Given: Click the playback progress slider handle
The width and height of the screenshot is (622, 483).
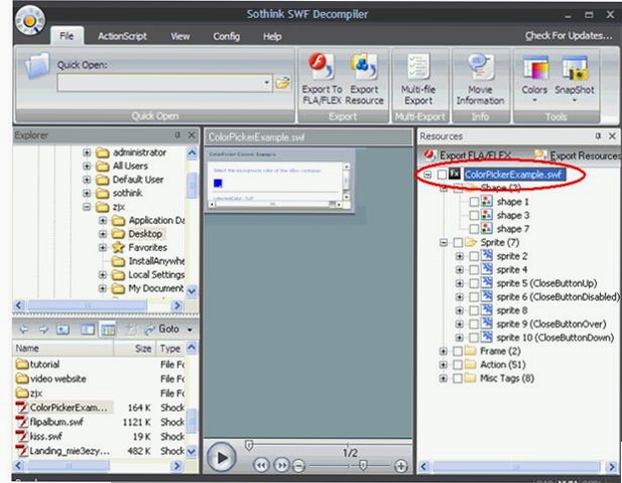Looking at the screenshot, I should [249, 446].
